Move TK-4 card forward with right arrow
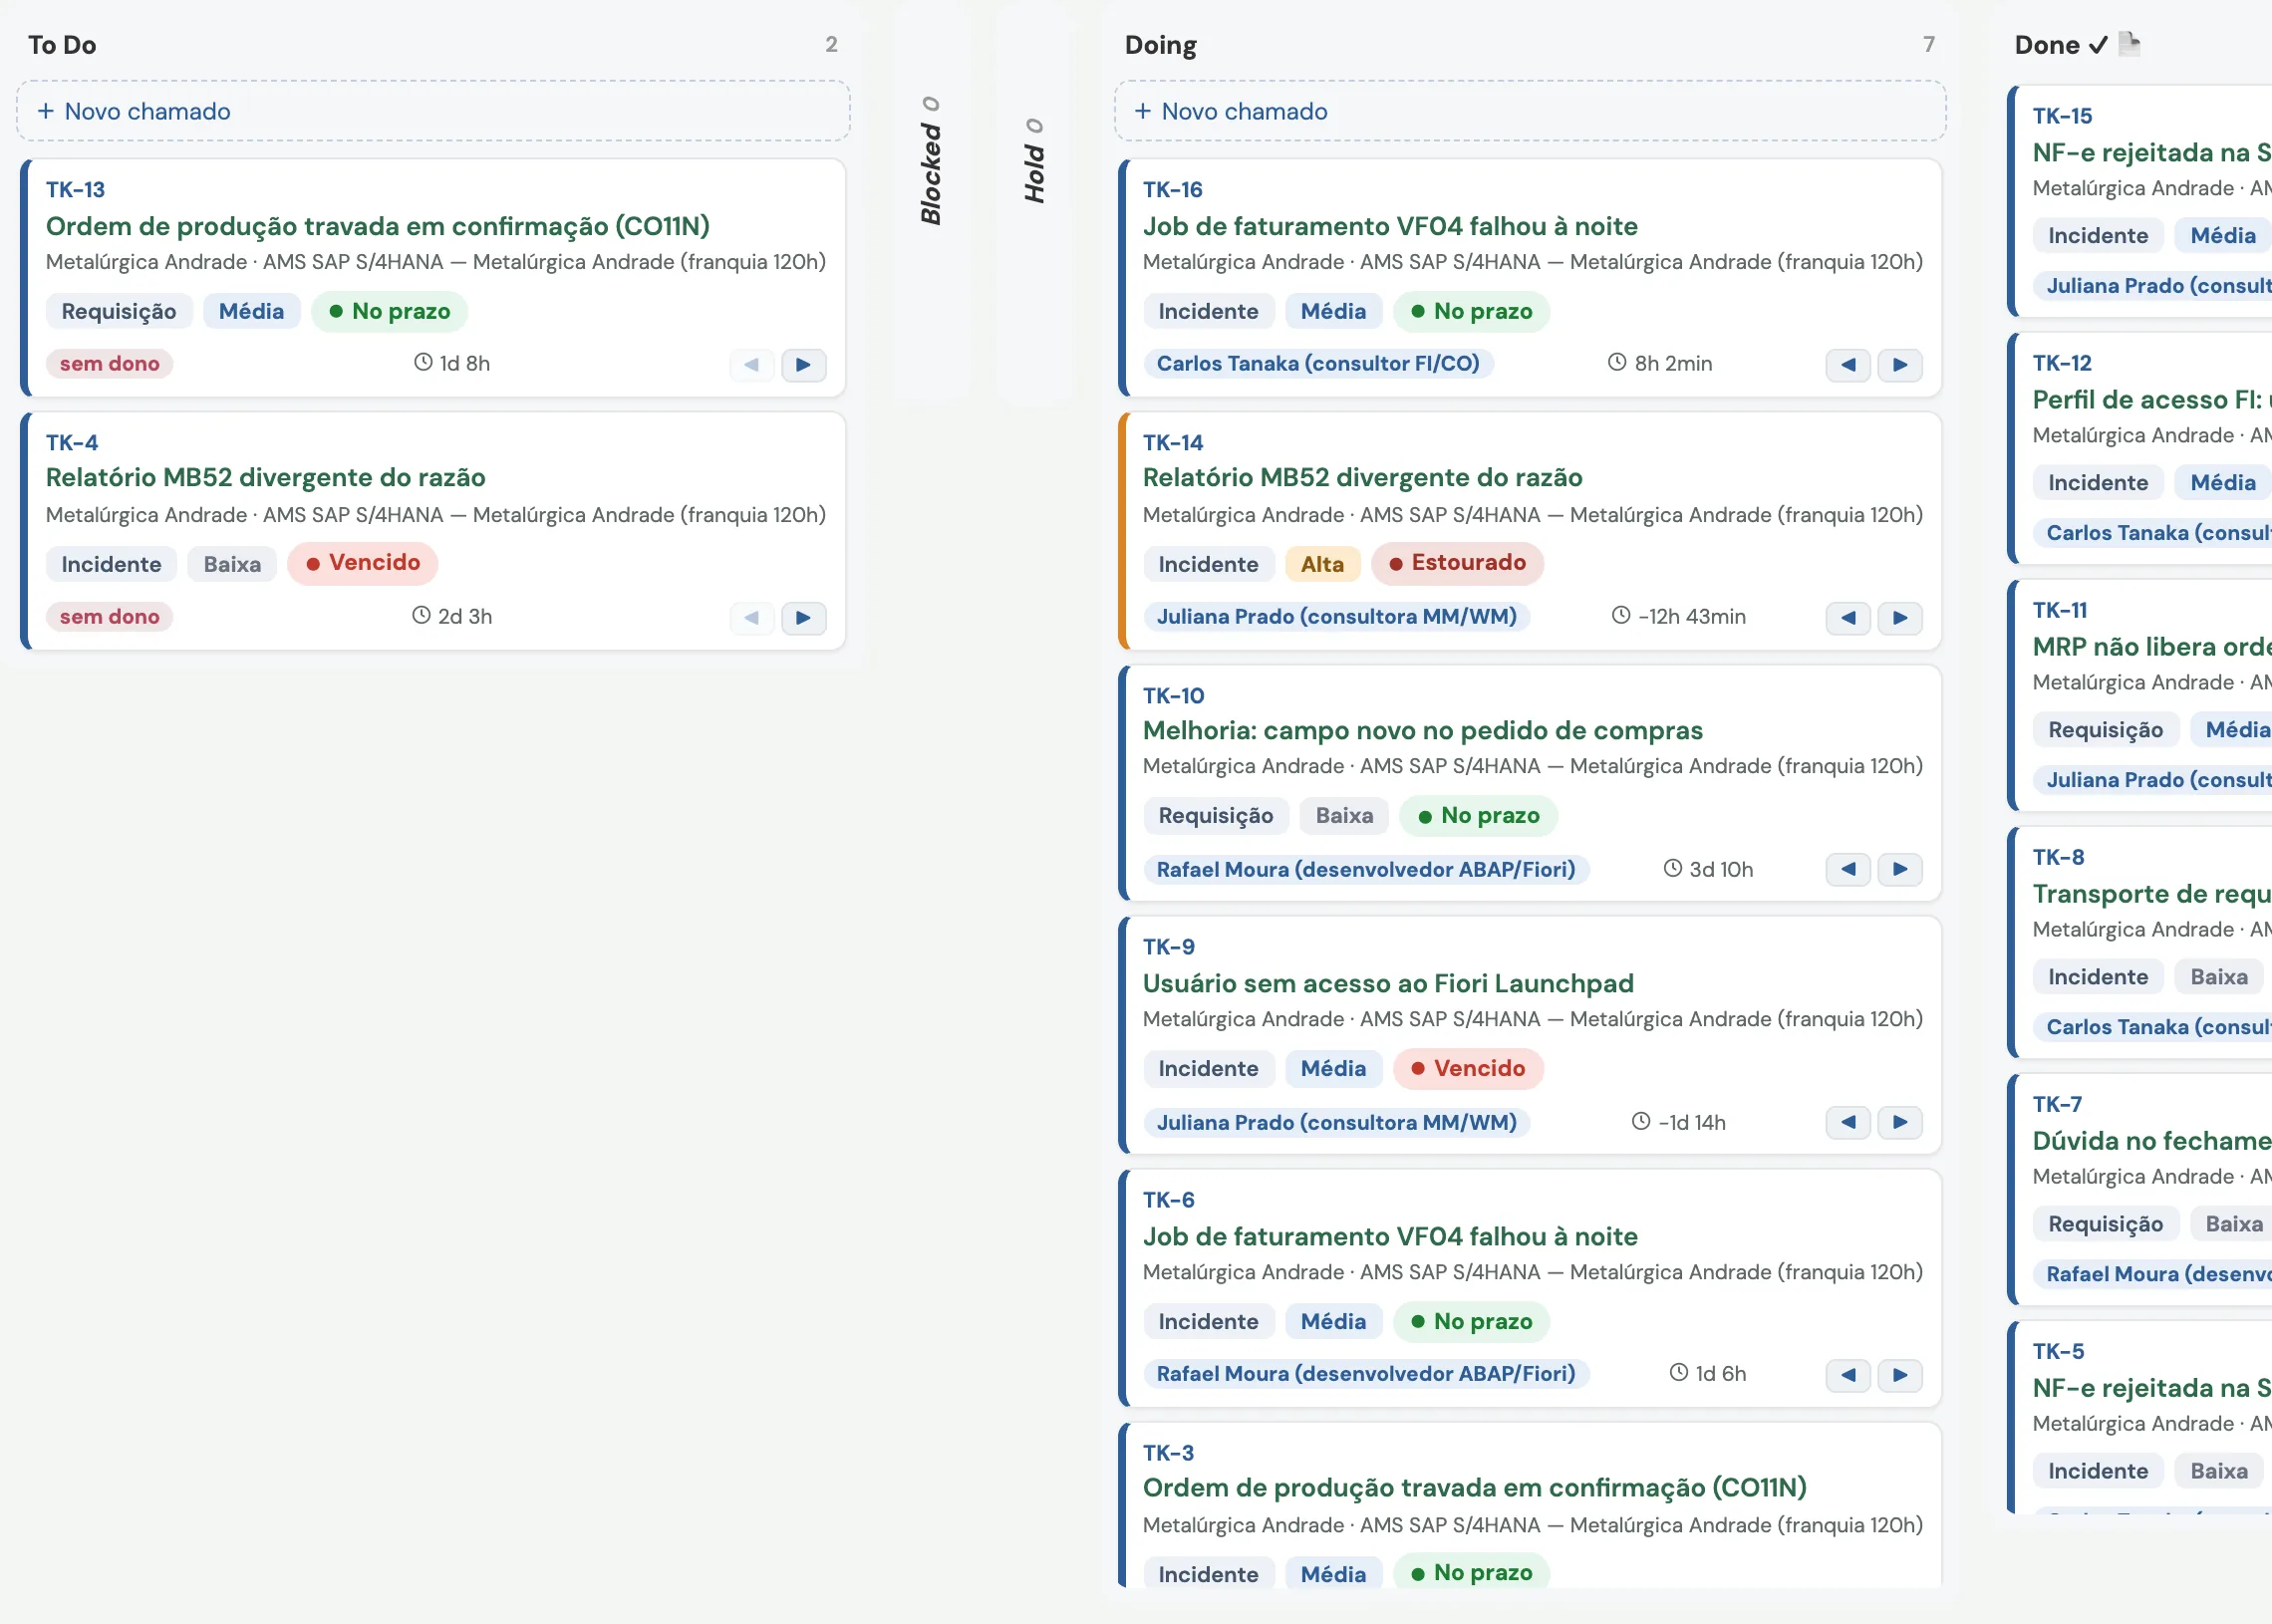This screenshot has height=1624, width=2272. click(x=803, y=618)
